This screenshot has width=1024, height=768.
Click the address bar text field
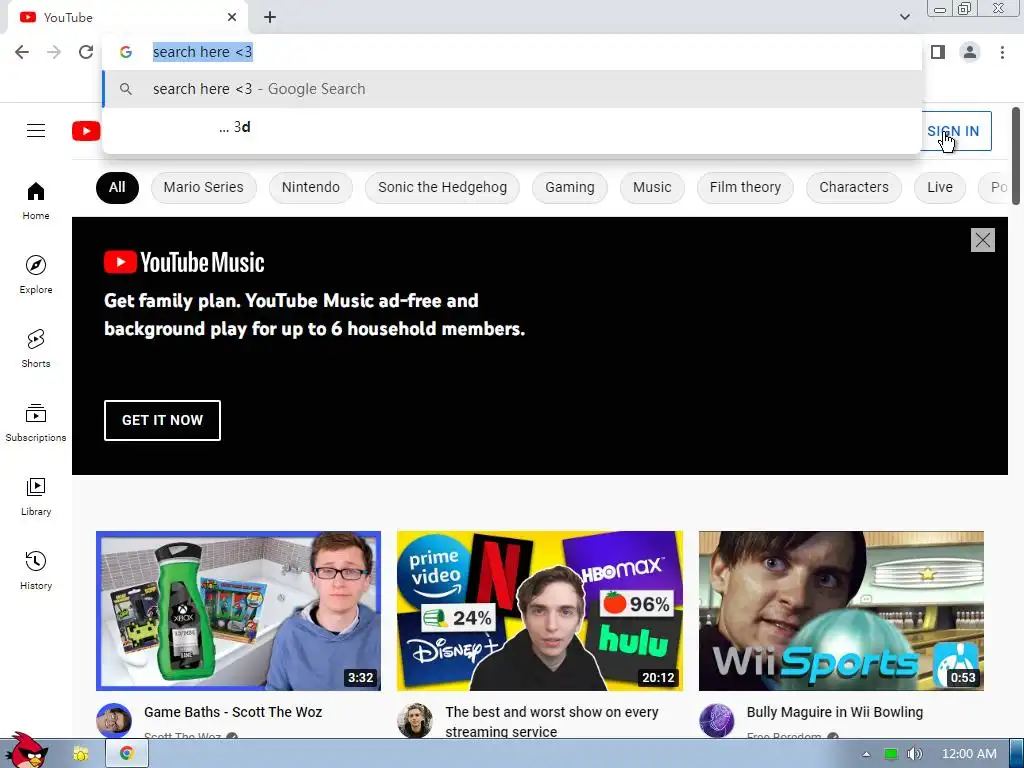click(512, 52)
